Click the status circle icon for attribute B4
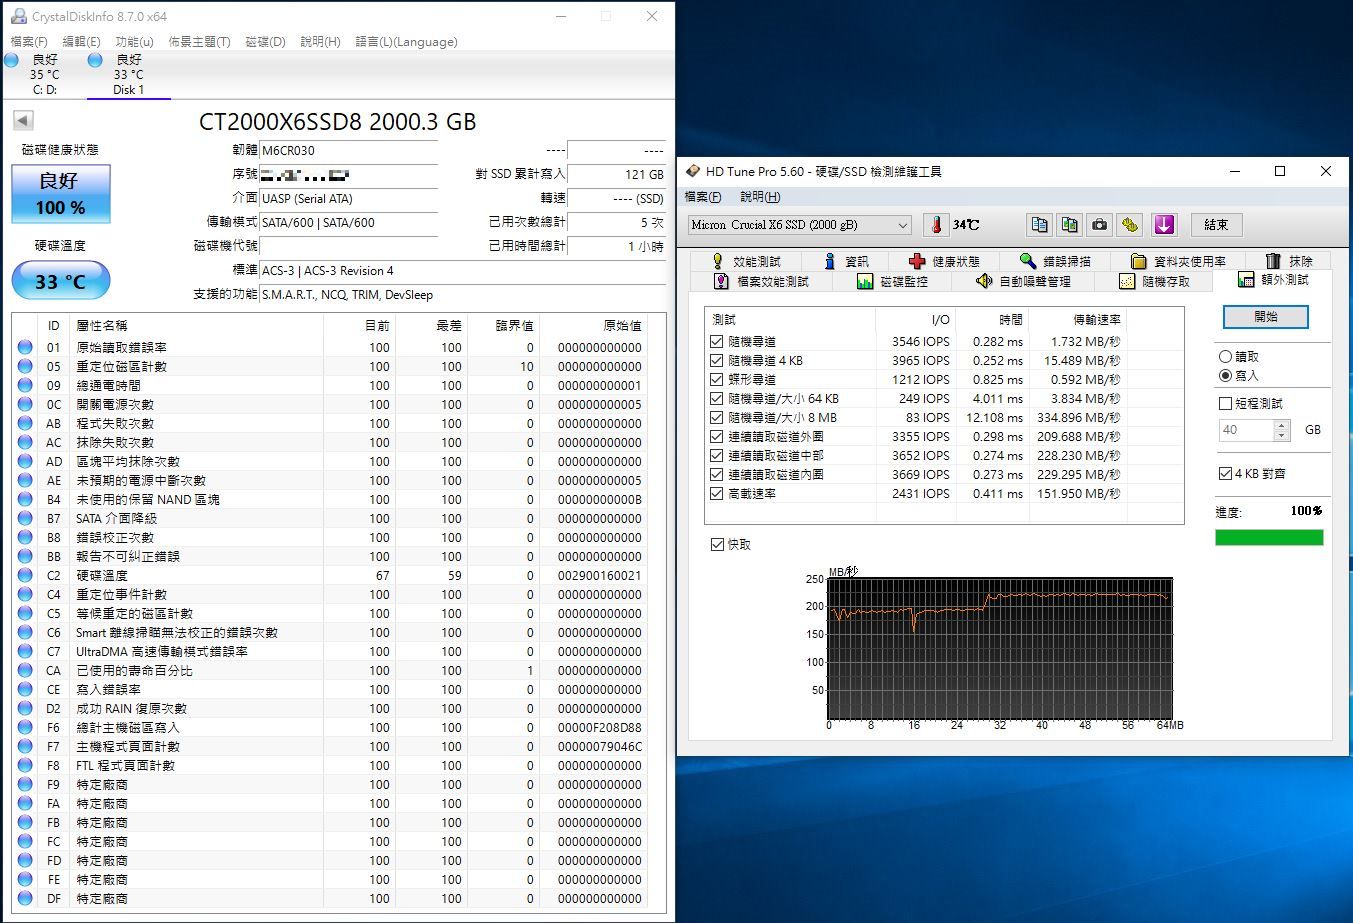This screenshot has height=923, width=1353. (x=25, y=500)
